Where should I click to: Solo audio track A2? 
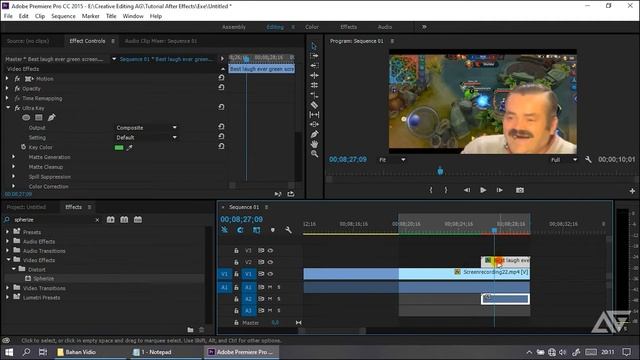[x=279, y=299]
